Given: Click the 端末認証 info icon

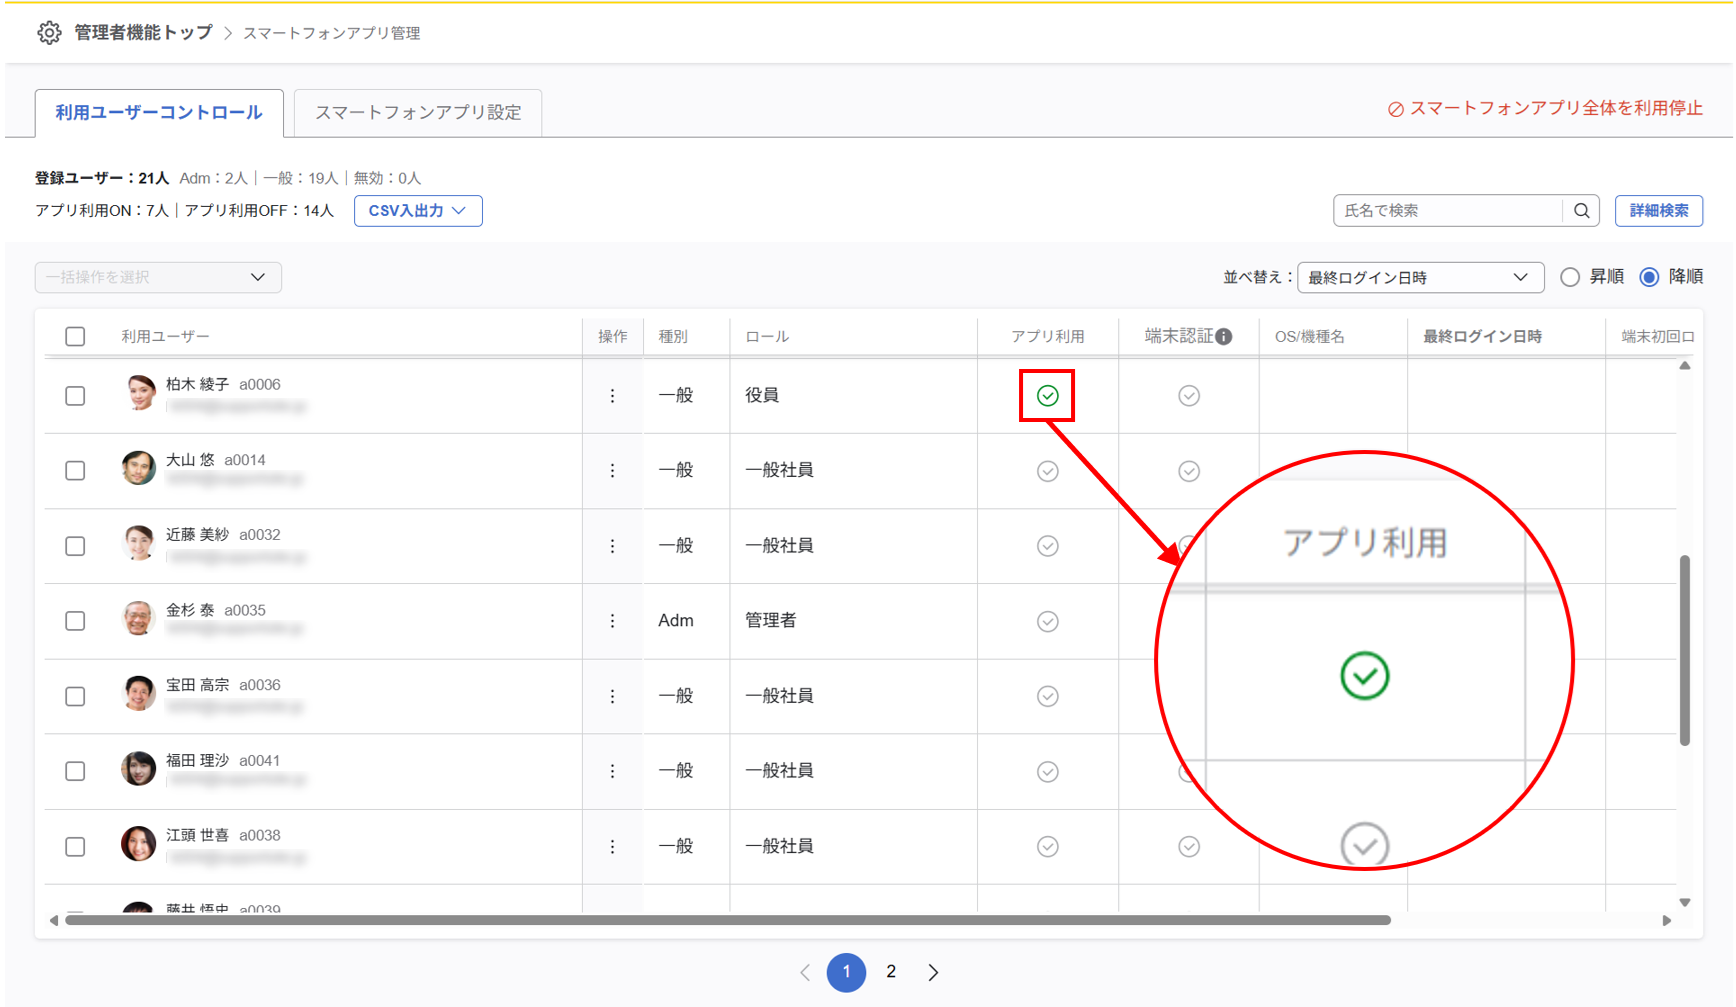Looking at the screenshot, I should tap(1224, 337).
